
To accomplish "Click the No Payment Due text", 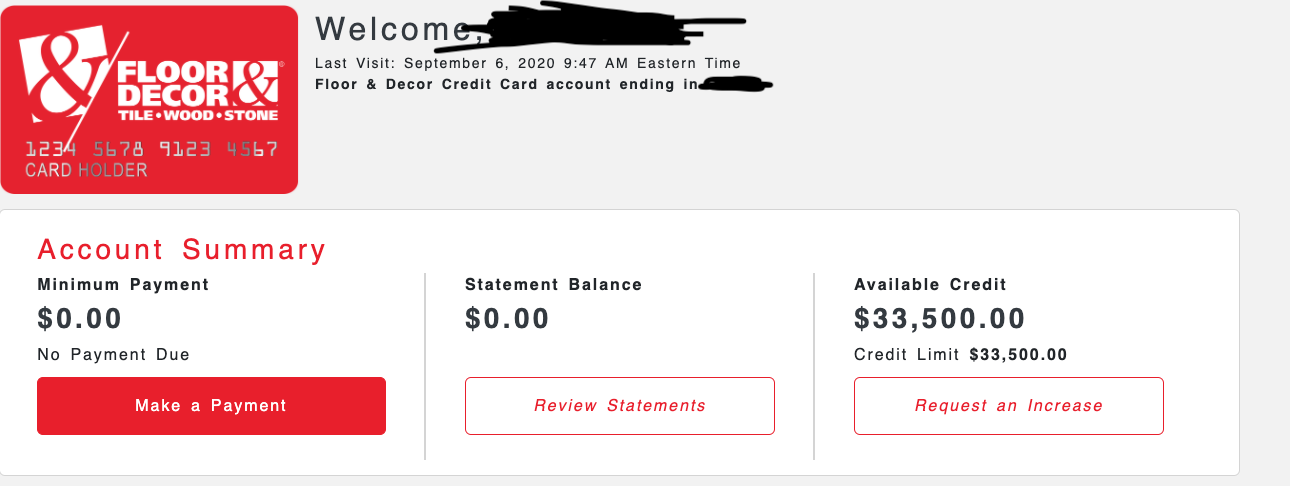I will tap(113, 355).
